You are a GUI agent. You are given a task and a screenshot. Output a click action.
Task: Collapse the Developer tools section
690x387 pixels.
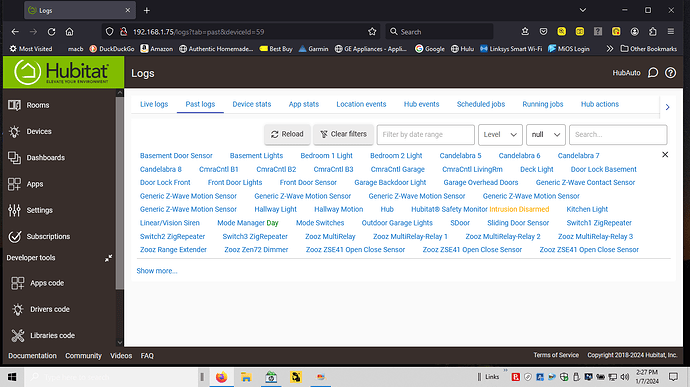pyautogui.click(x=108, y=258)
